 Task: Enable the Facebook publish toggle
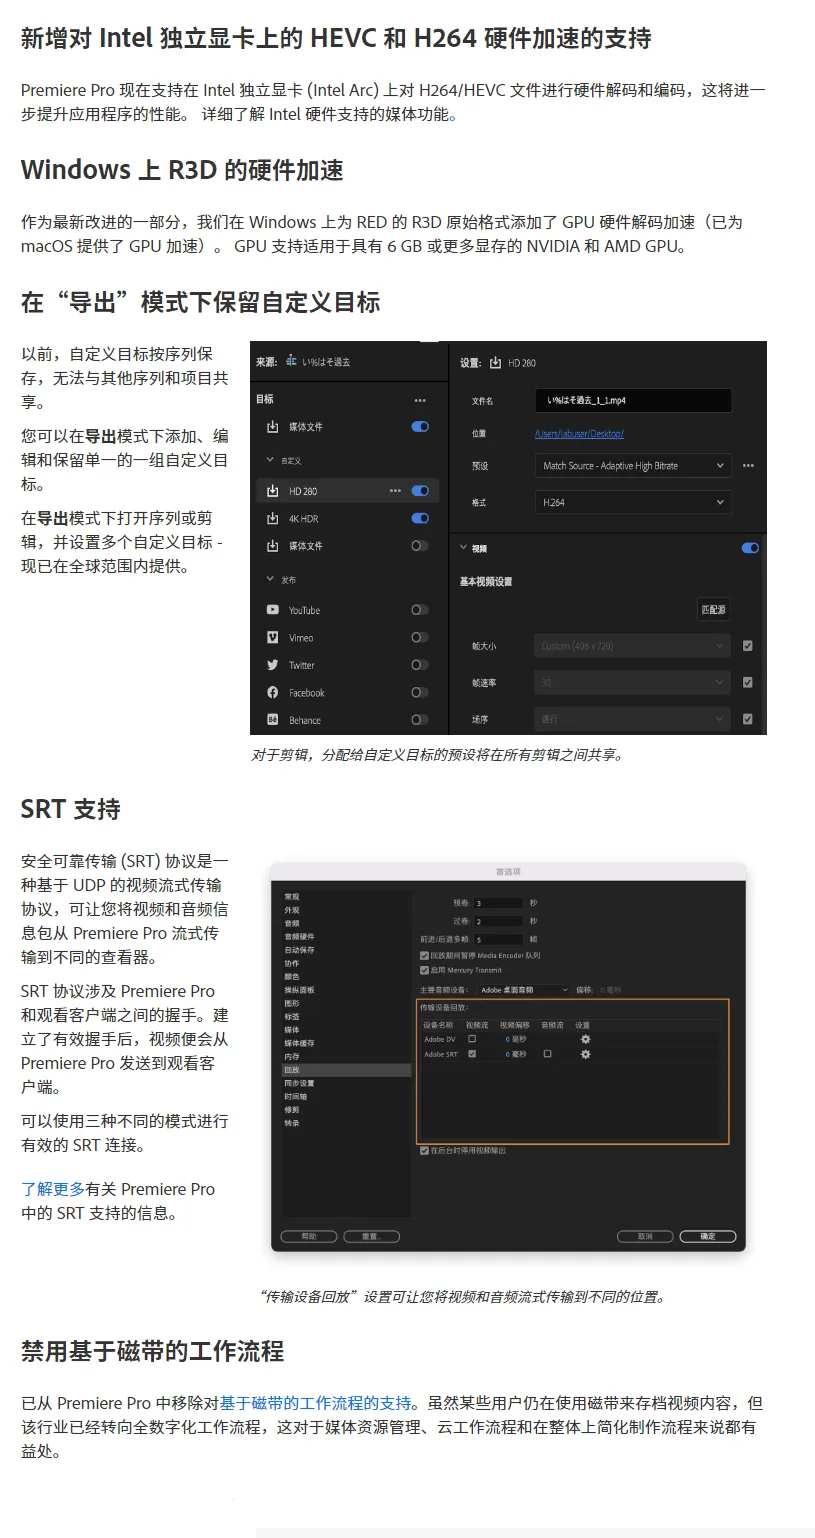coord(420,692)
